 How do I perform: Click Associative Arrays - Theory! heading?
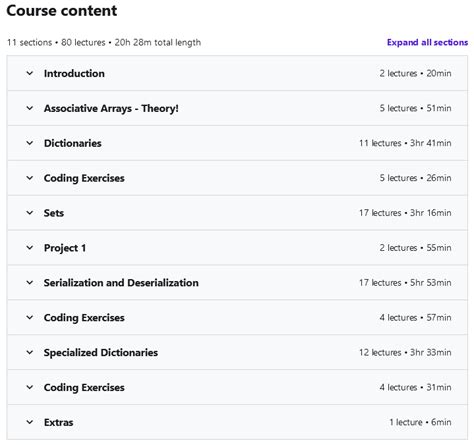(x=111, y=109)
